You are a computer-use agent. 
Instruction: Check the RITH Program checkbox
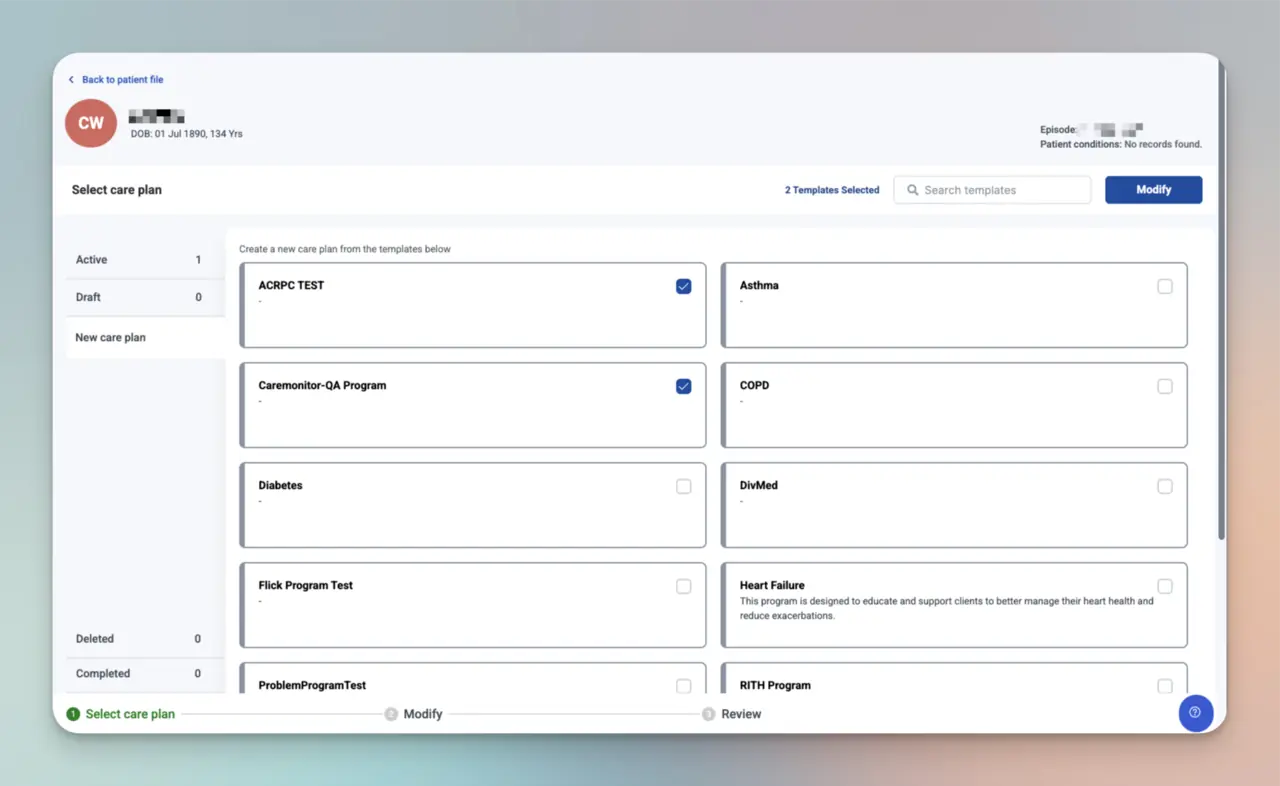(x=1165, y=686)
